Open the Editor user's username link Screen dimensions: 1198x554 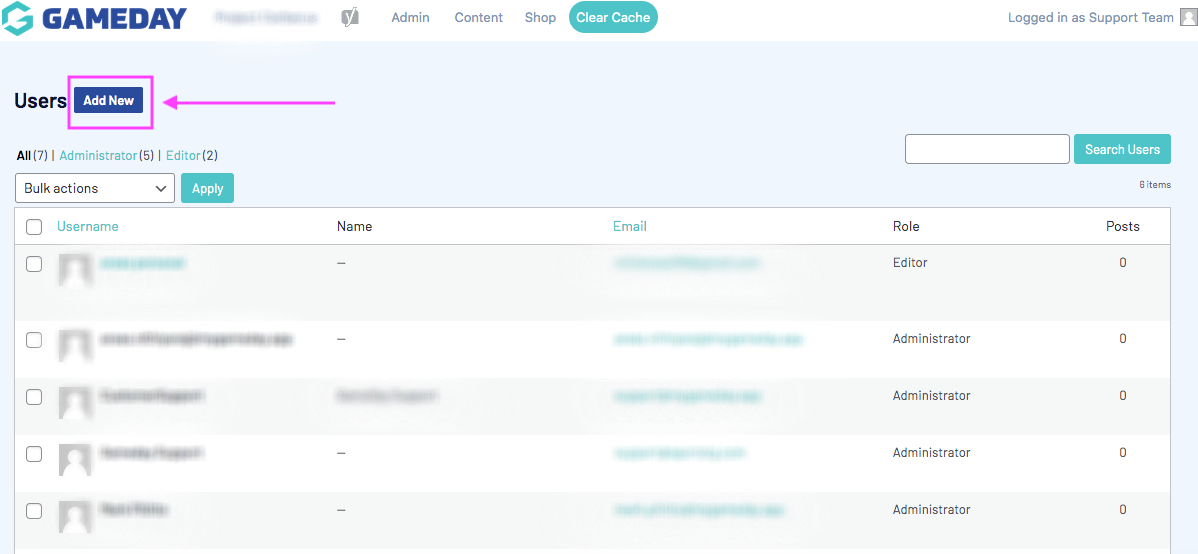point(143,262)
